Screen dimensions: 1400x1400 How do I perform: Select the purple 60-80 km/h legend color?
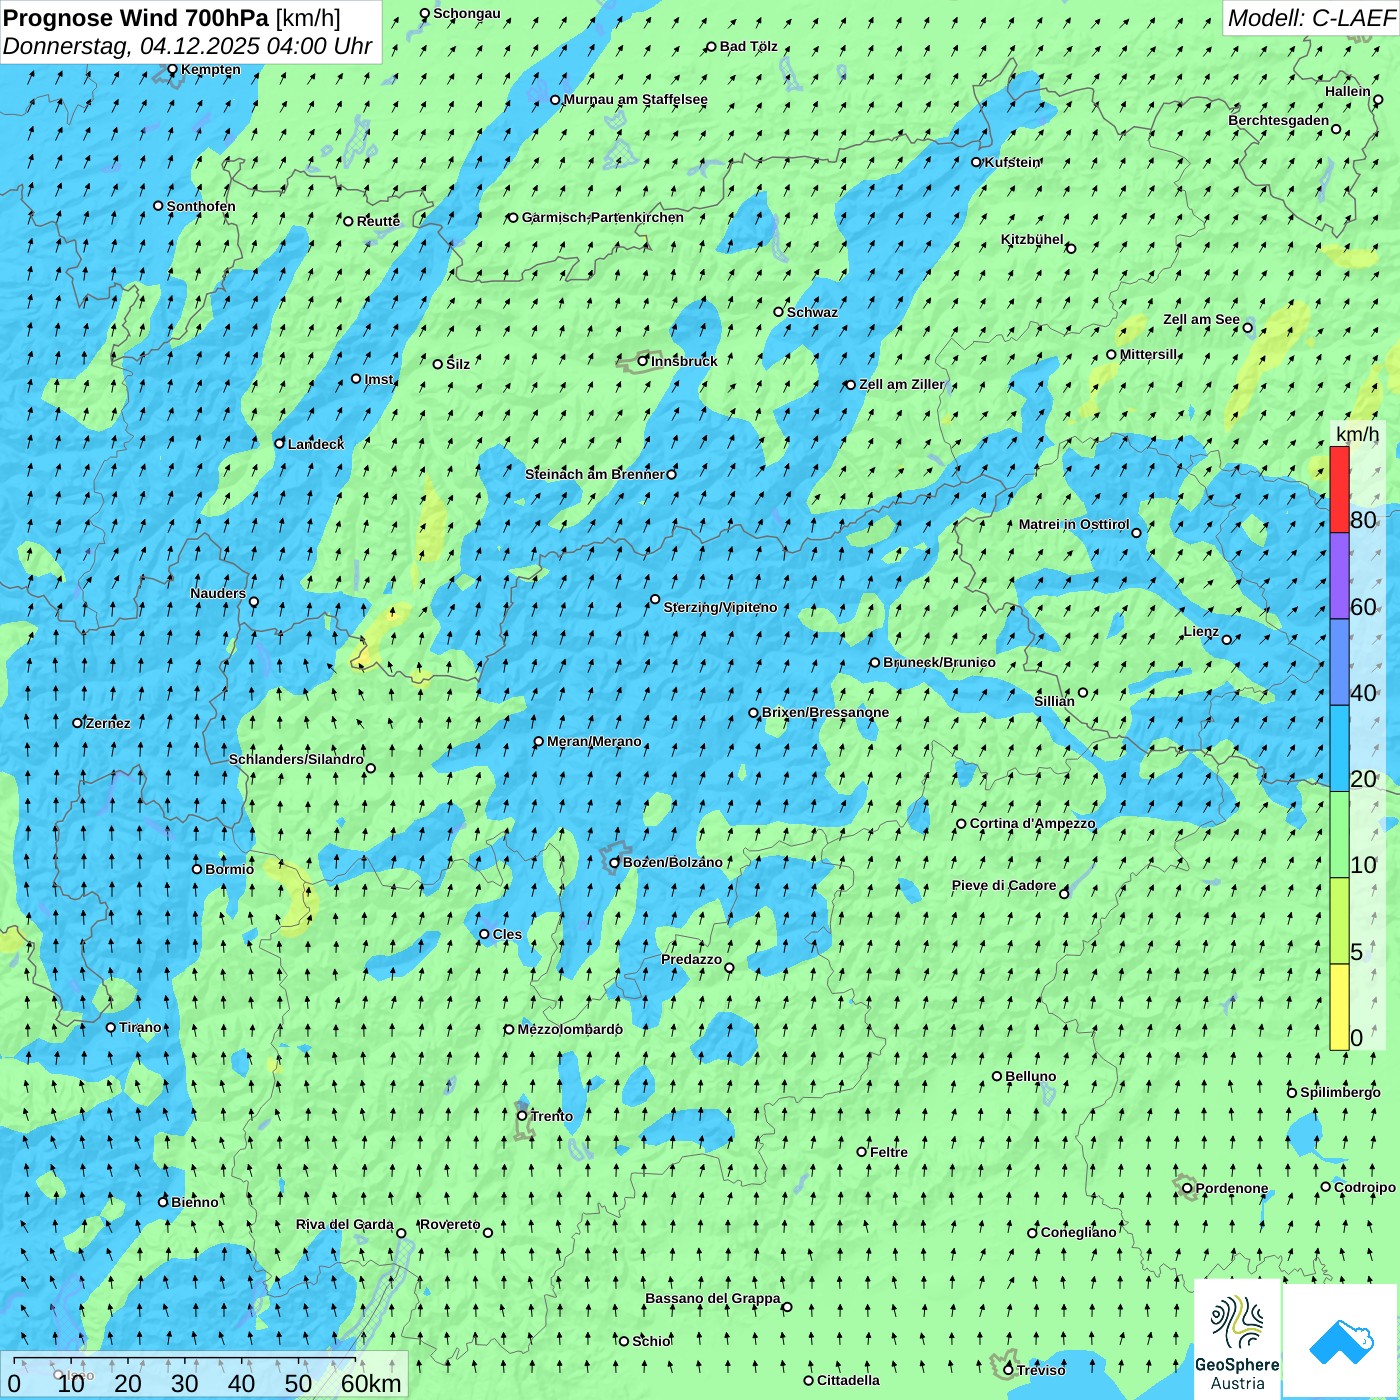(1339, 576)
